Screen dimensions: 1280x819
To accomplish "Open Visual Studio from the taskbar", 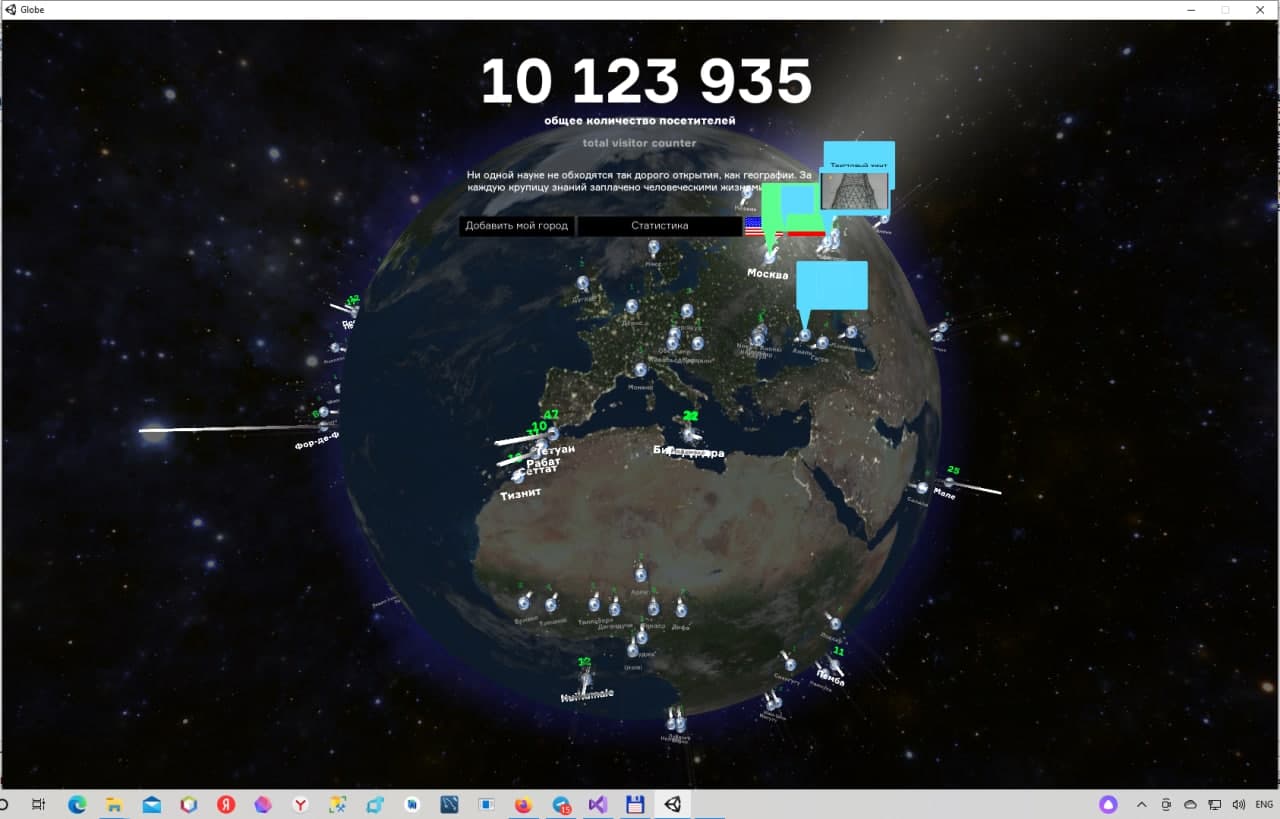I will click(x=597, y=804).
